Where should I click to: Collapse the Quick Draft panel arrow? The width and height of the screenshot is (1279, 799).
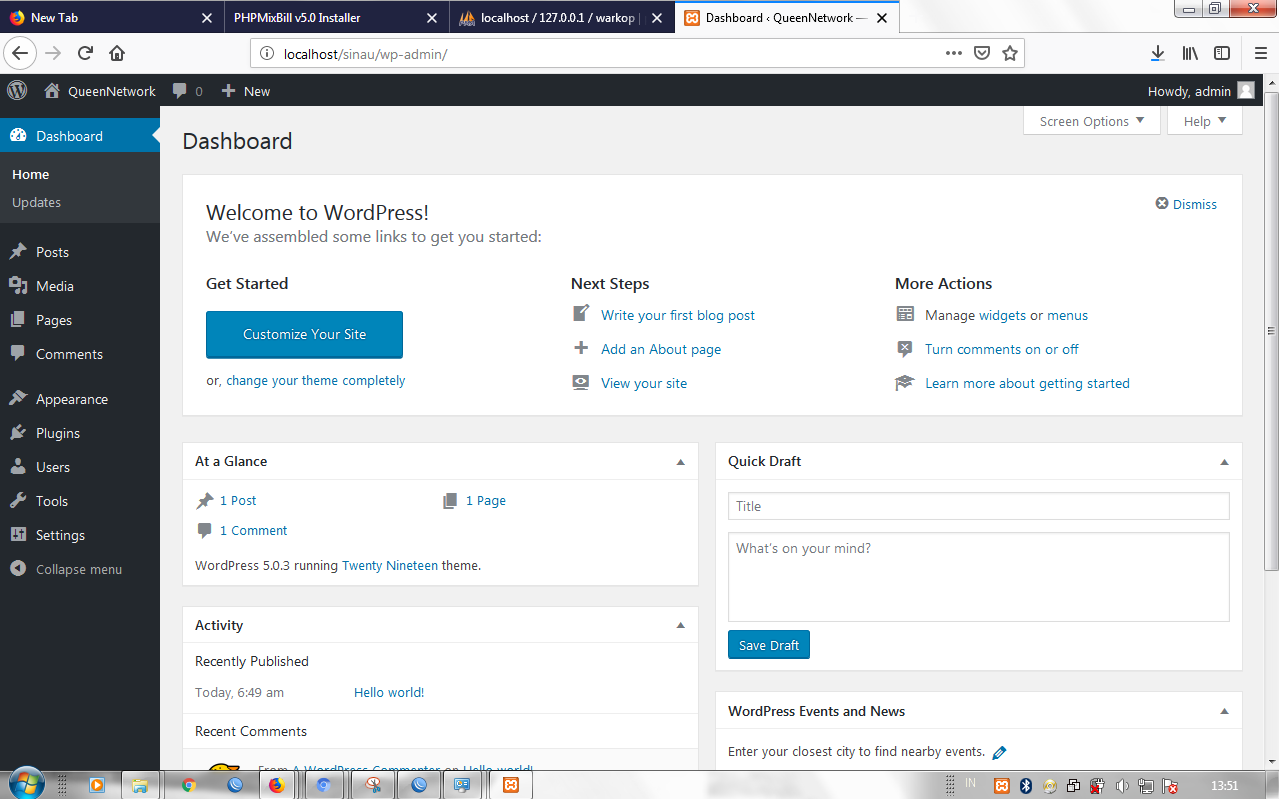[1224, 462]
